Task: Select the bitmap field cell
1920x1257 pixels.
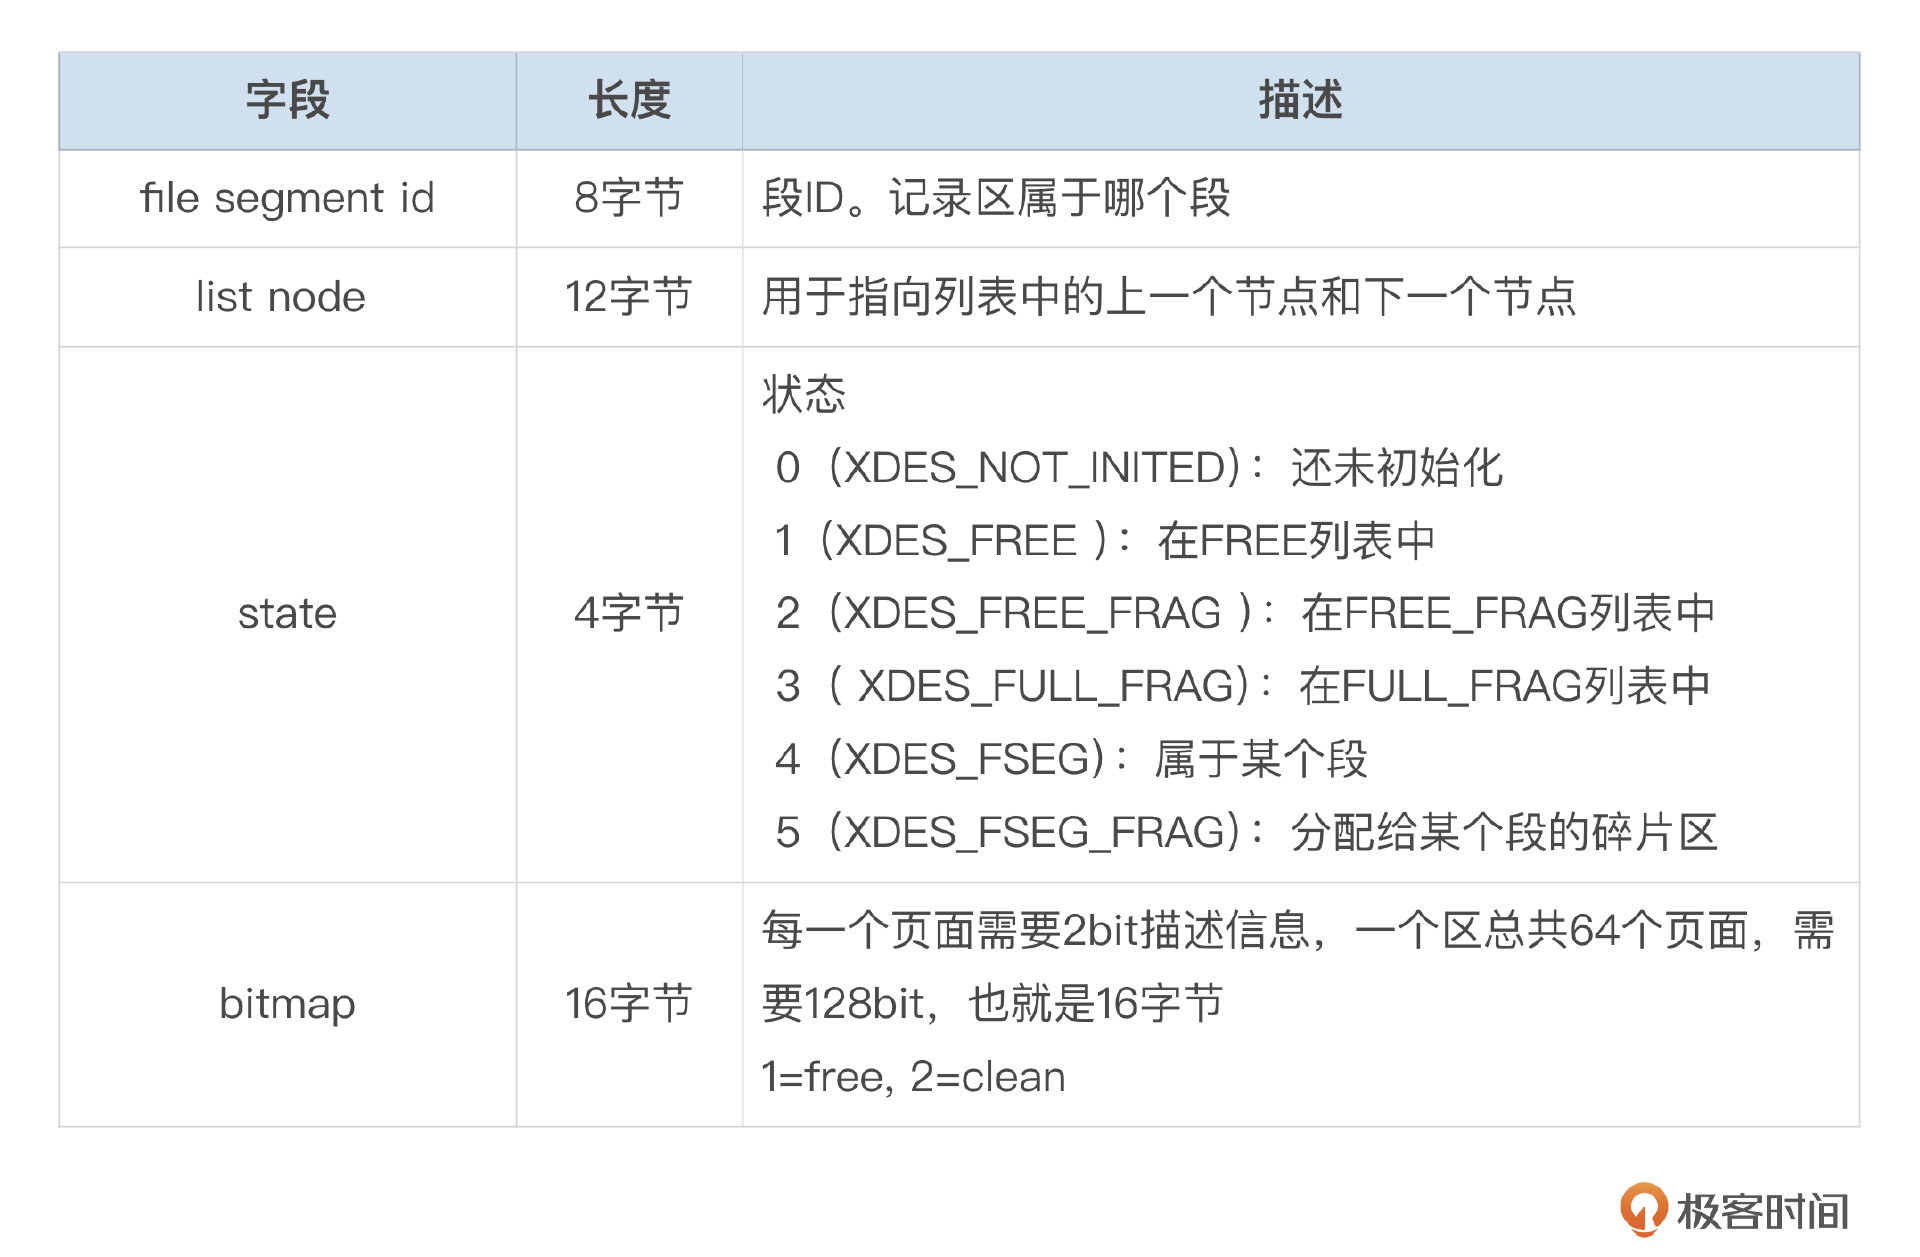Action: click(x=288, y=1004)
